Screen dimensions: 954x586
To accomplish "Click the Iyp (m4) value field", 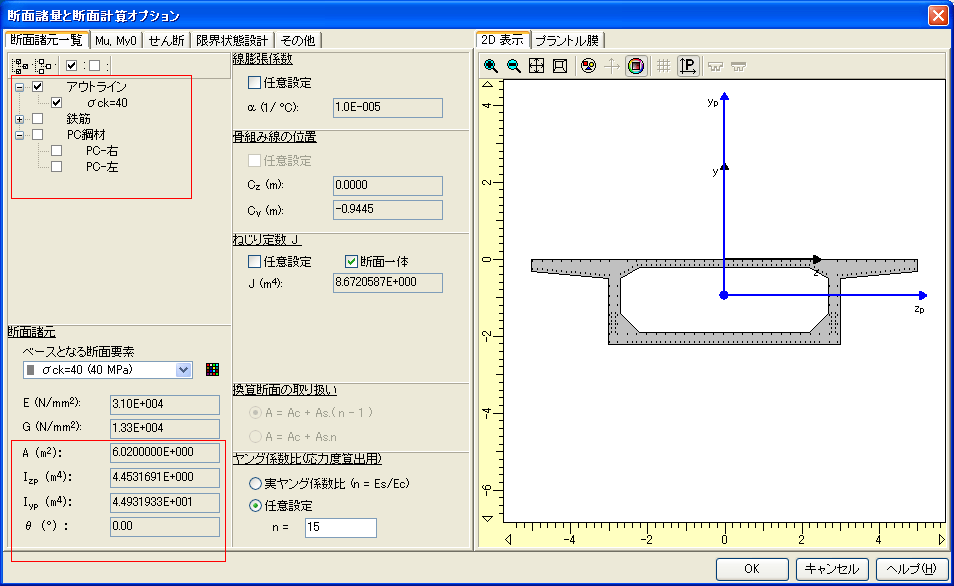I will click(165, 503).
